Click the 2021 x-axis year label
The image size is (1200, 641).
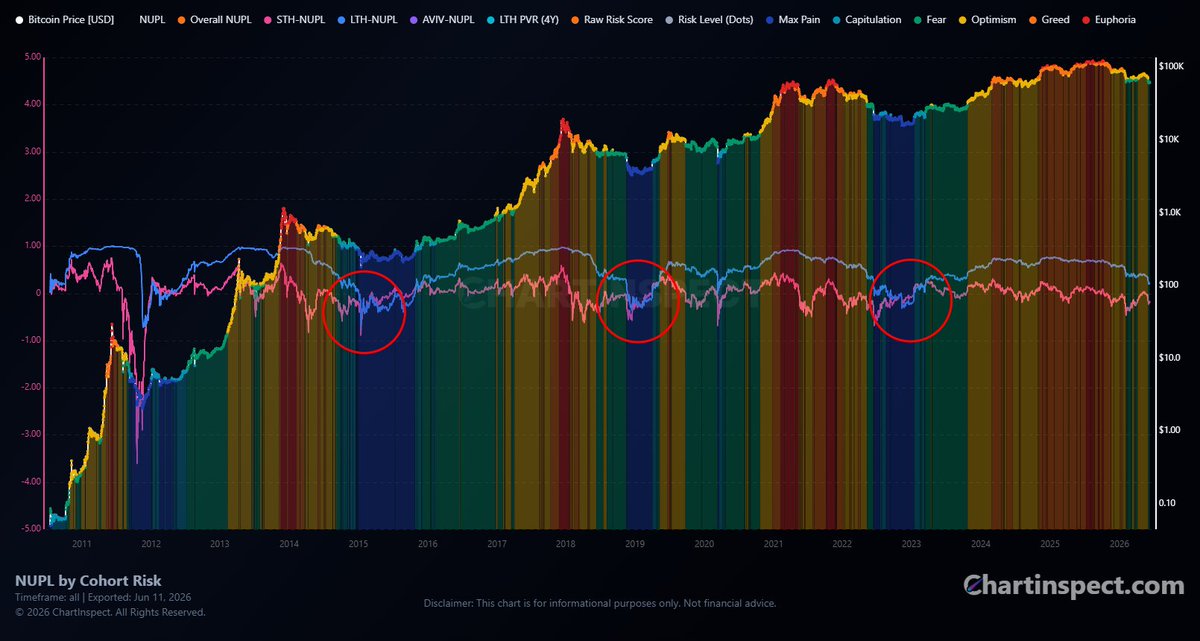[773, 544]
